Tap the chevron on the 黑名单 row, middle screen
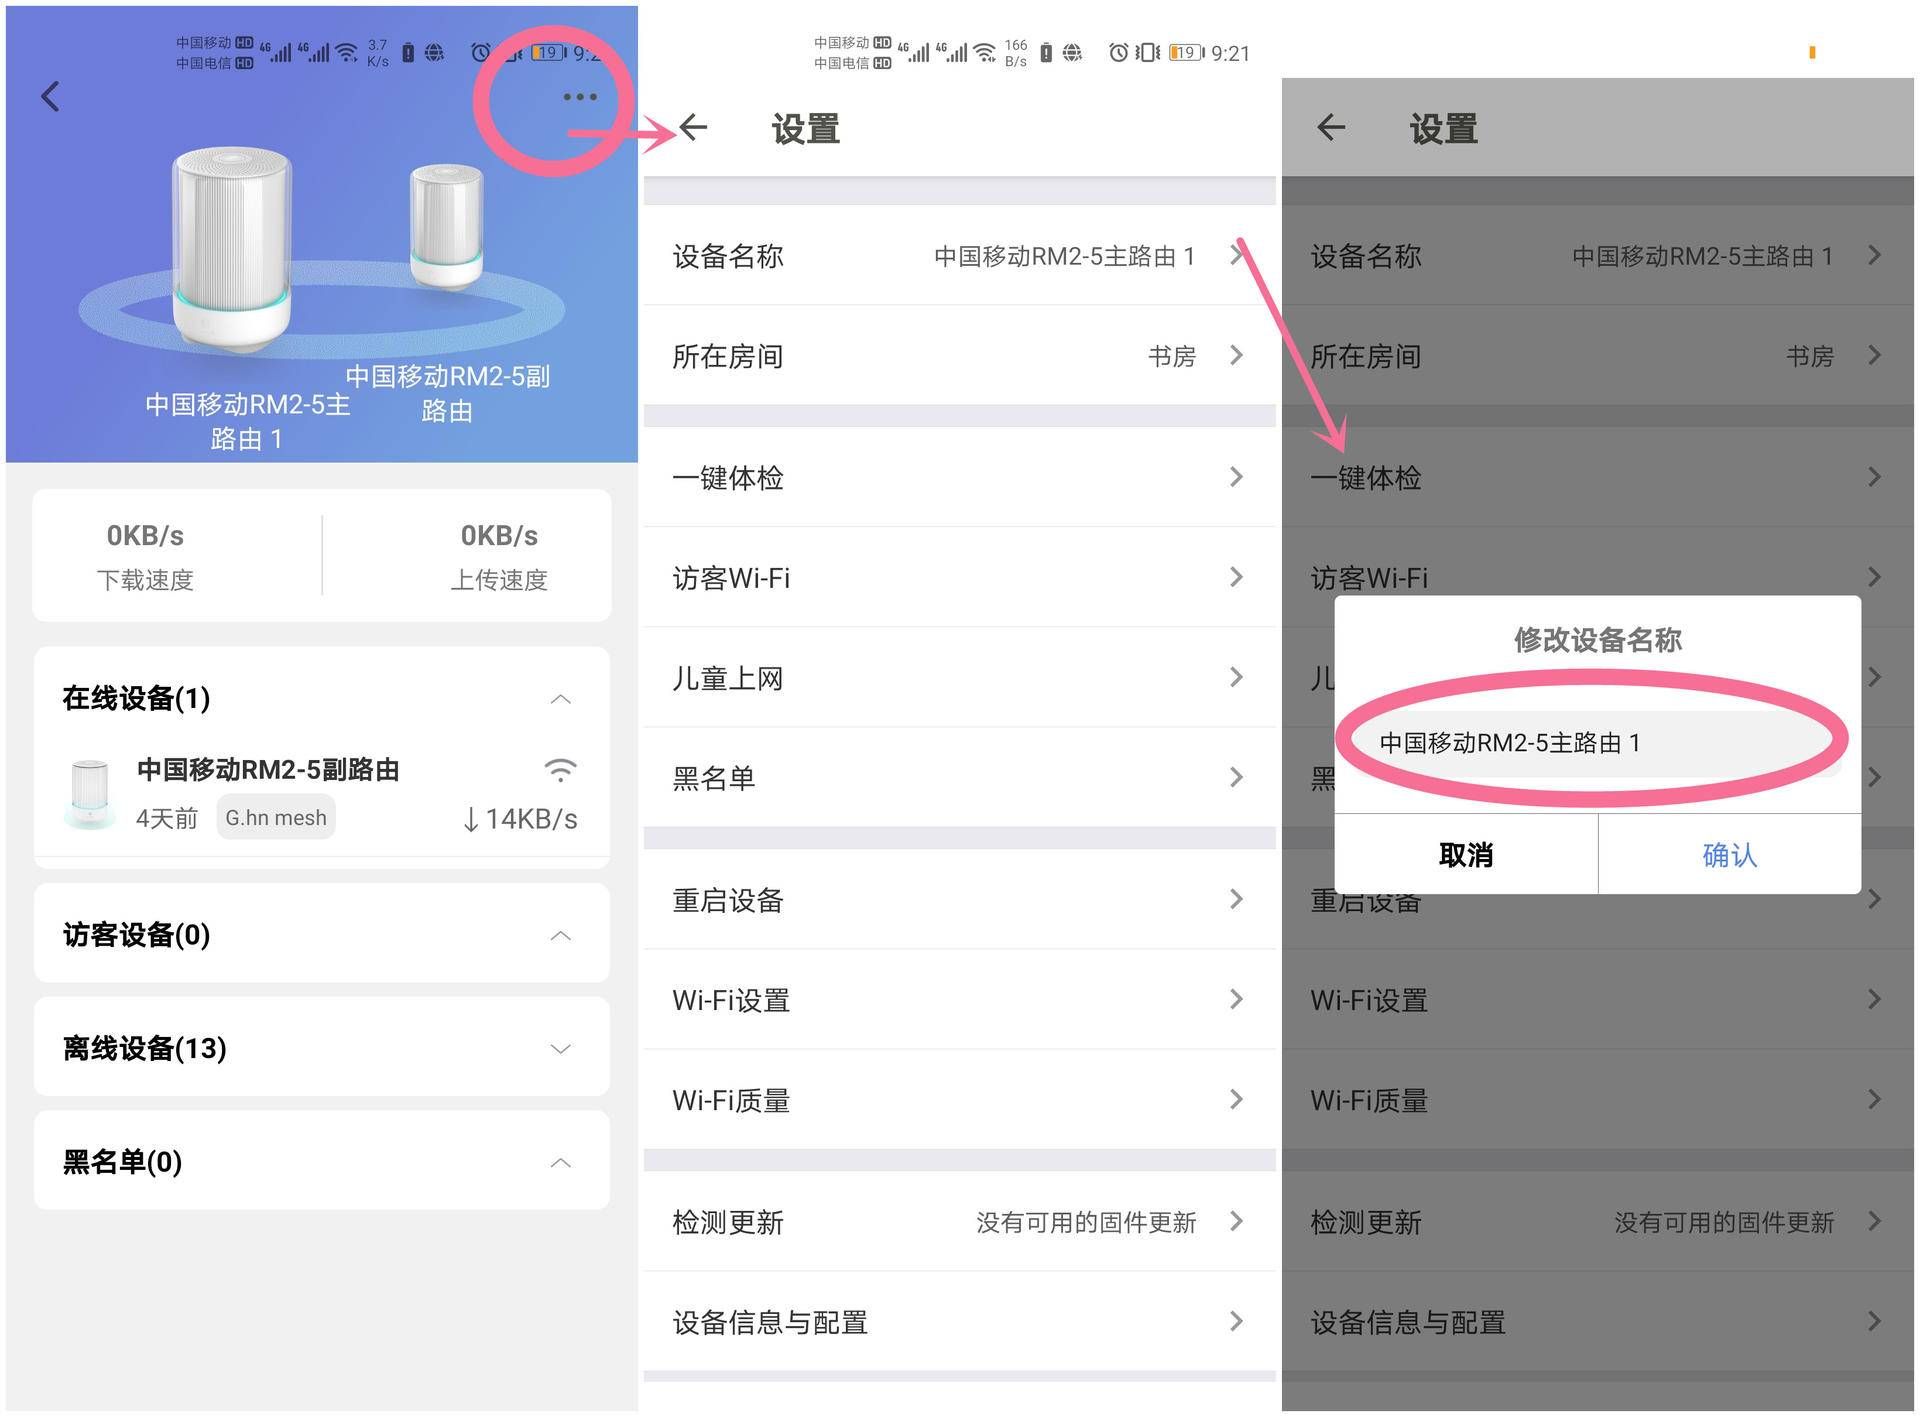Image resolution: width=1920 pixels, height=1417 pixels. [1237, 777]
